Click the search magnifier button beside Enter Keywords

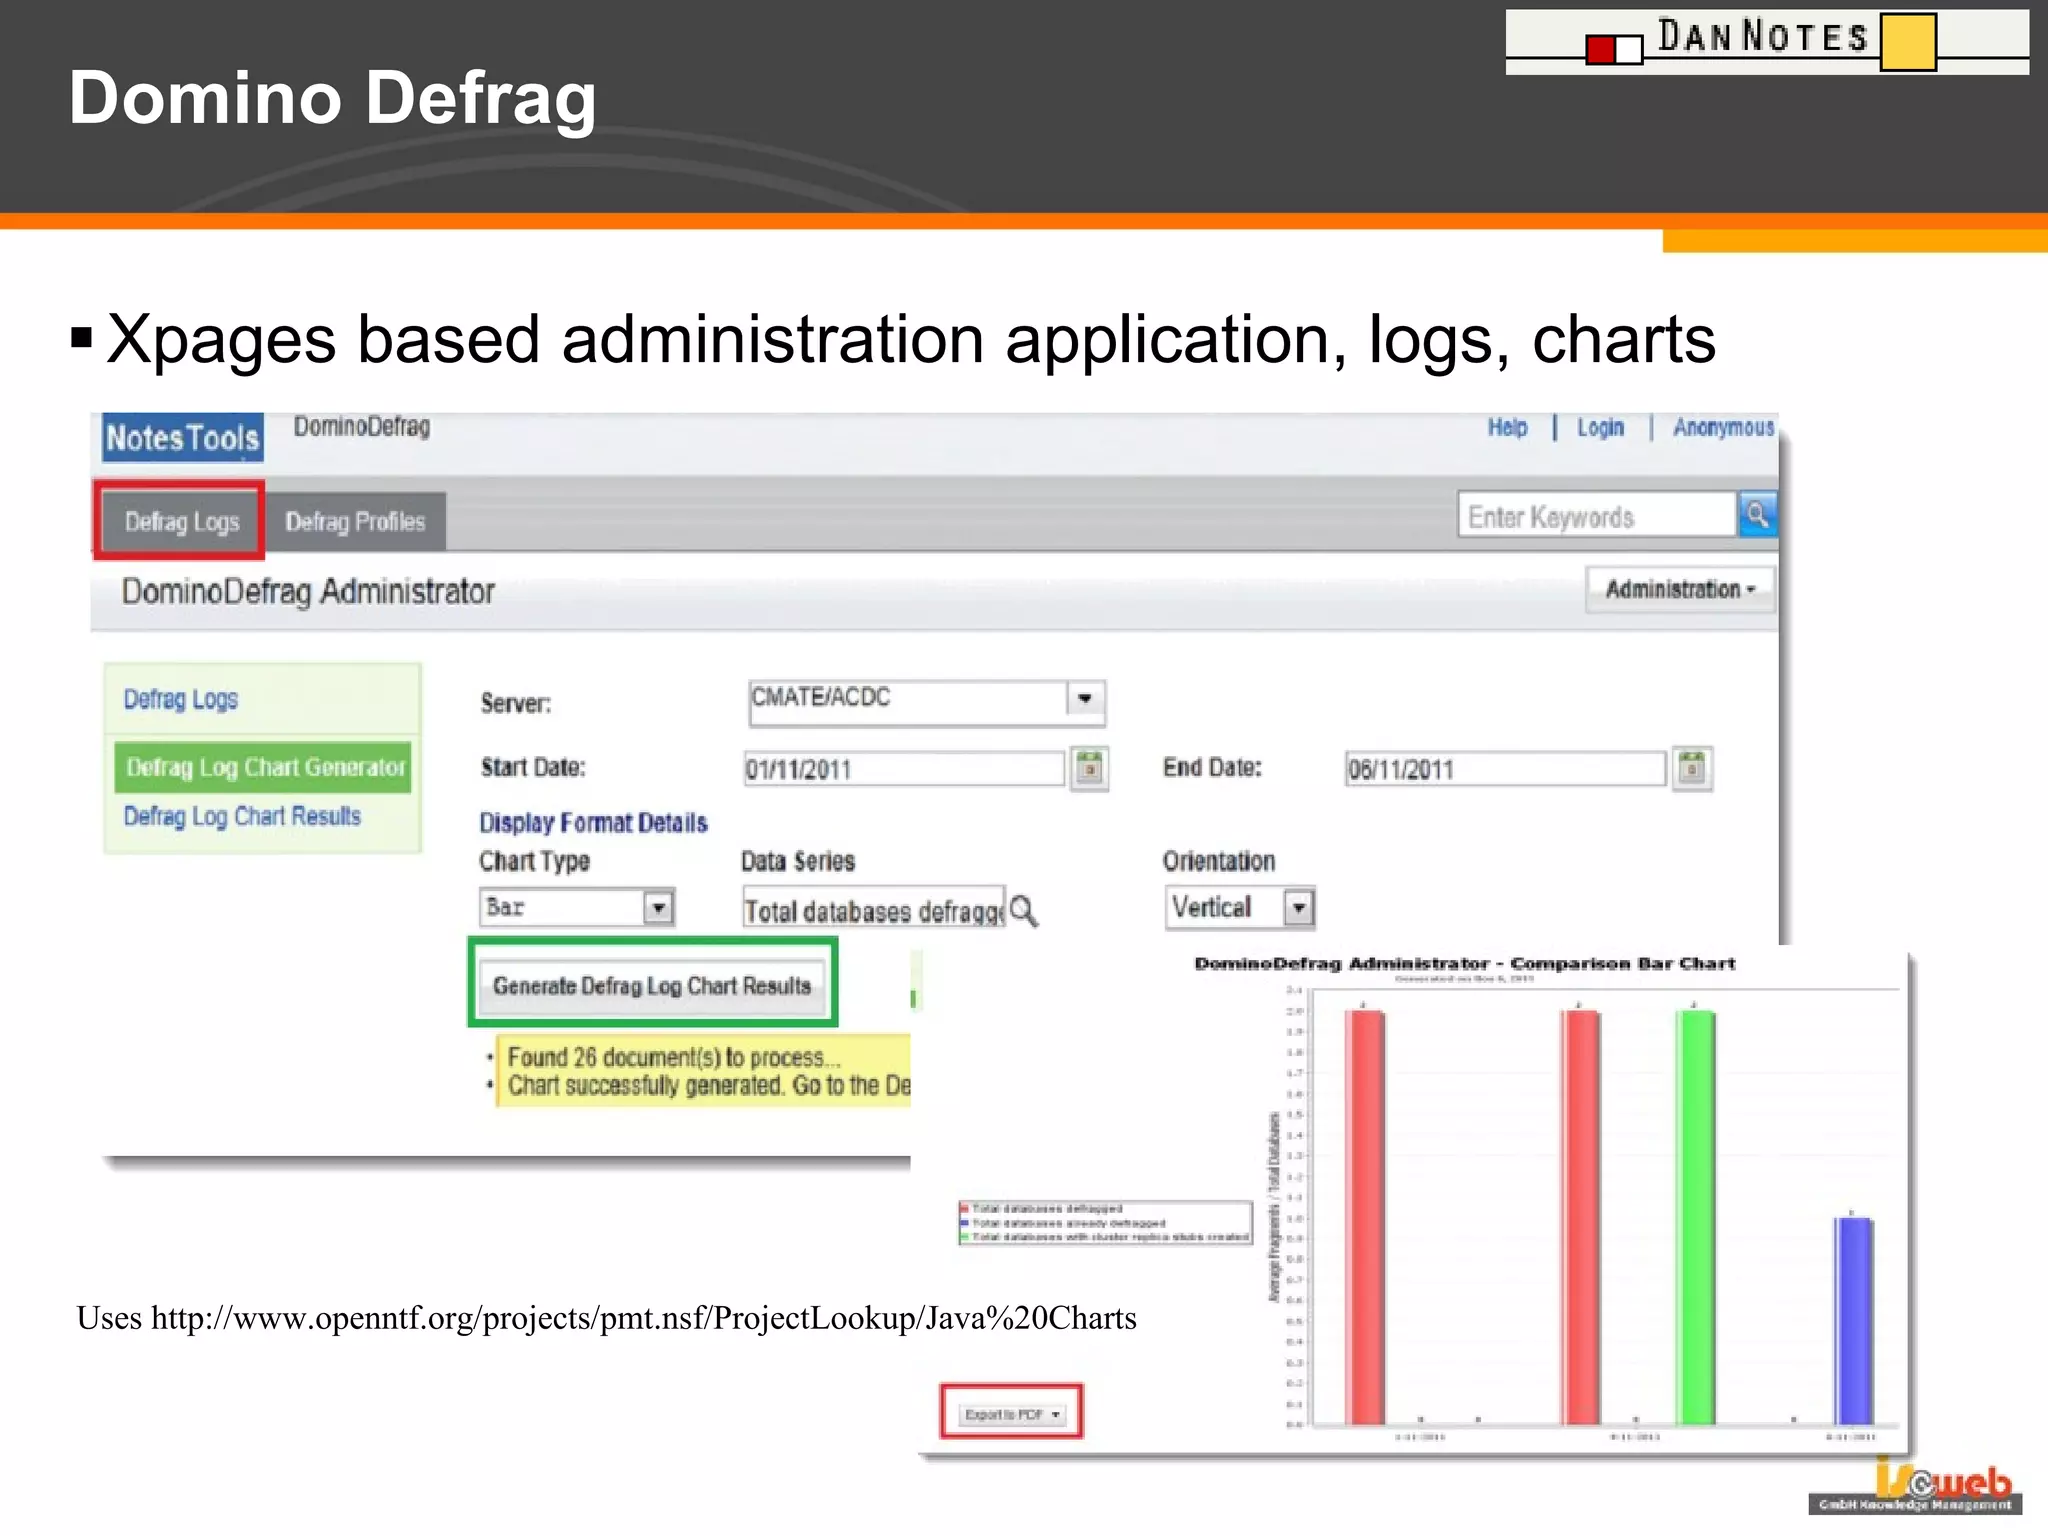[x=1757, y=515]
